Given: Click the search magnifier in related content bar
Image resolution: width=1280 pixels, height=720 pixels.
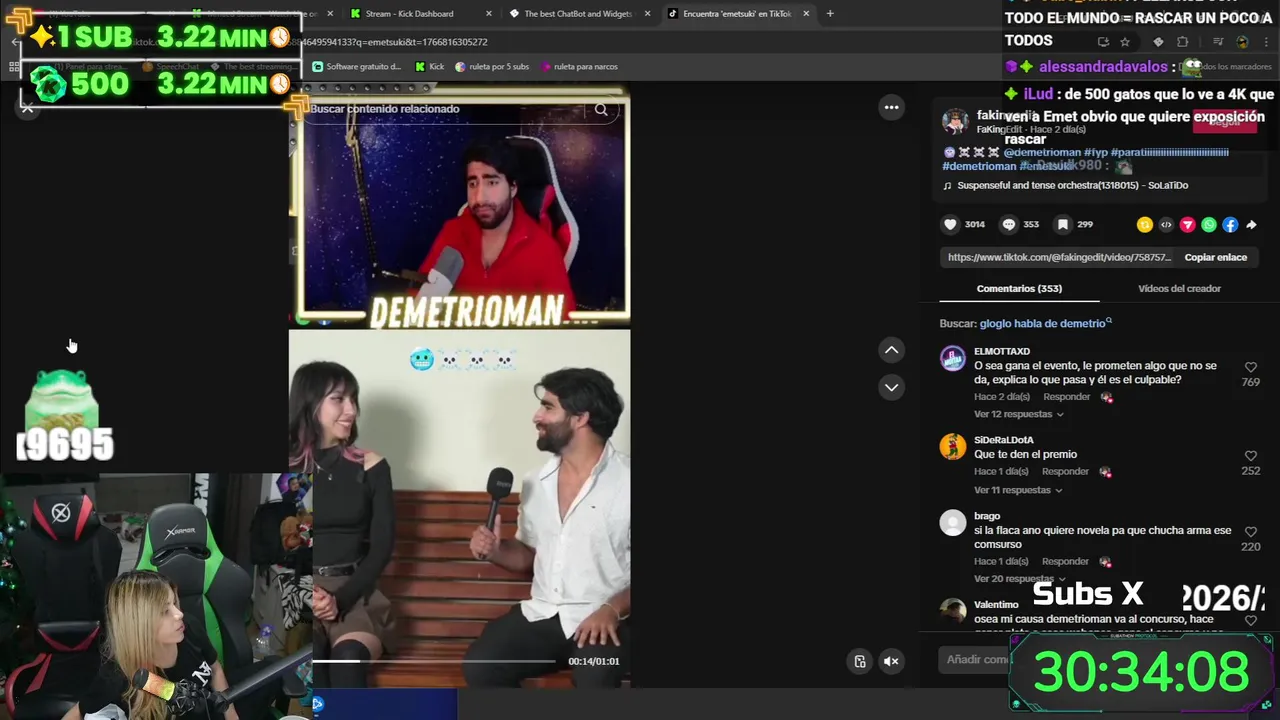Looking at the screenshot, I should (601, 110).
